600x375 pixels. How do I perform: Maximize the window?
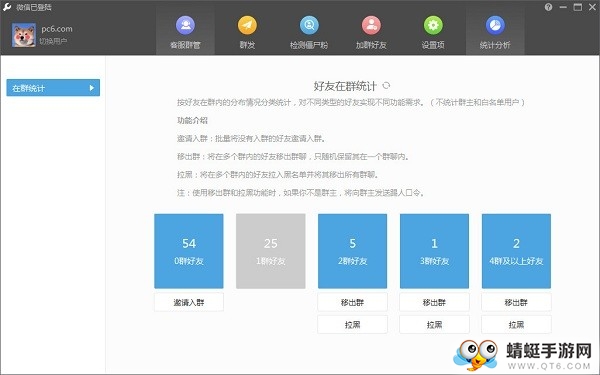tap(577, 7)
